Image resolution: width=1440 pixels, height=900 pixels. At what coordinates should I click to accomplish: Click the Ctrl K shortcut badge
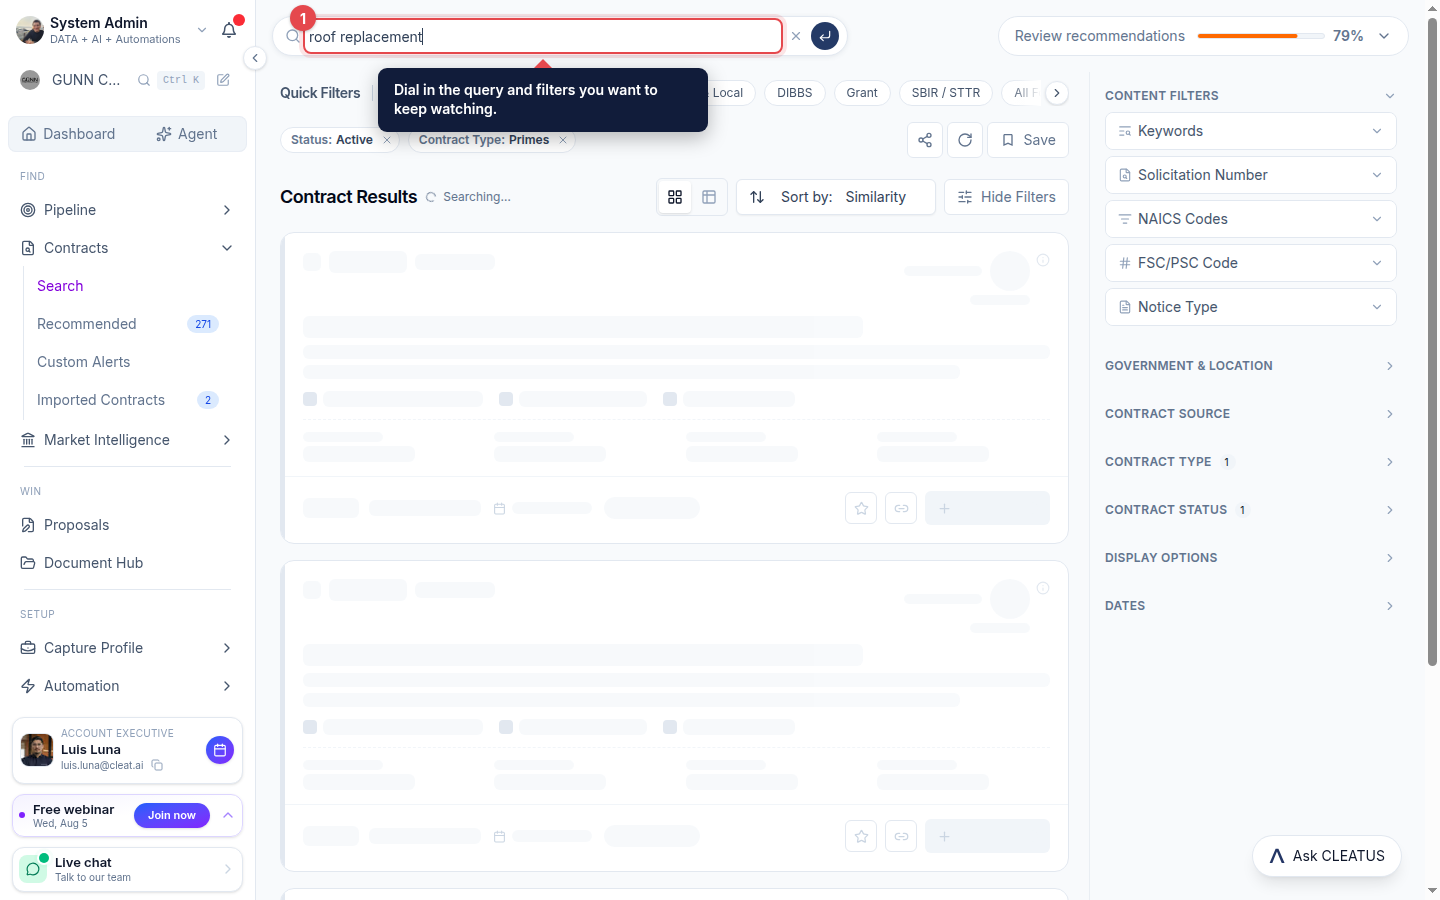(182, 80)
